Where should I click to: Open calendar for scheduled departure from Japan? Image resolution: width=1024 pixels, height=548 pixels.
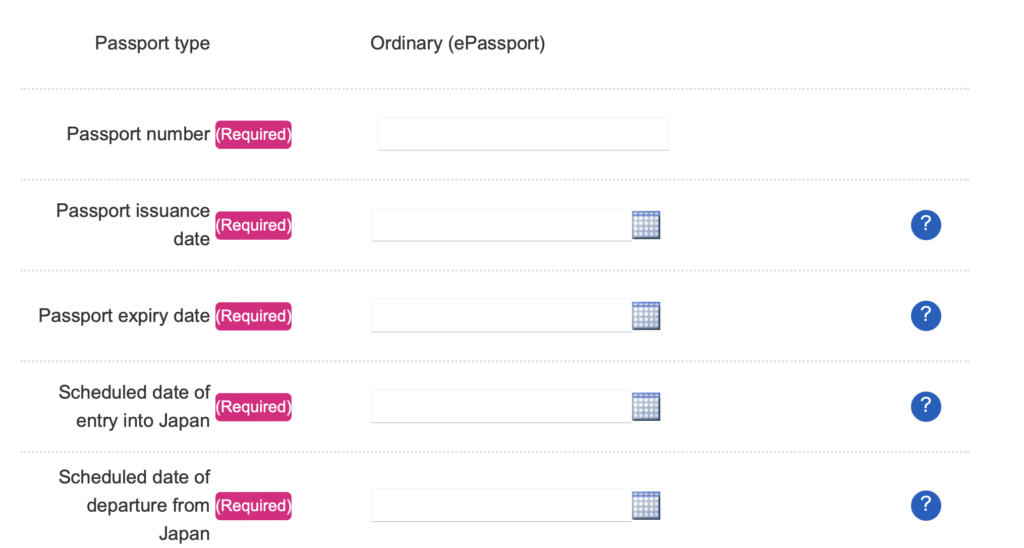point(646,506)
